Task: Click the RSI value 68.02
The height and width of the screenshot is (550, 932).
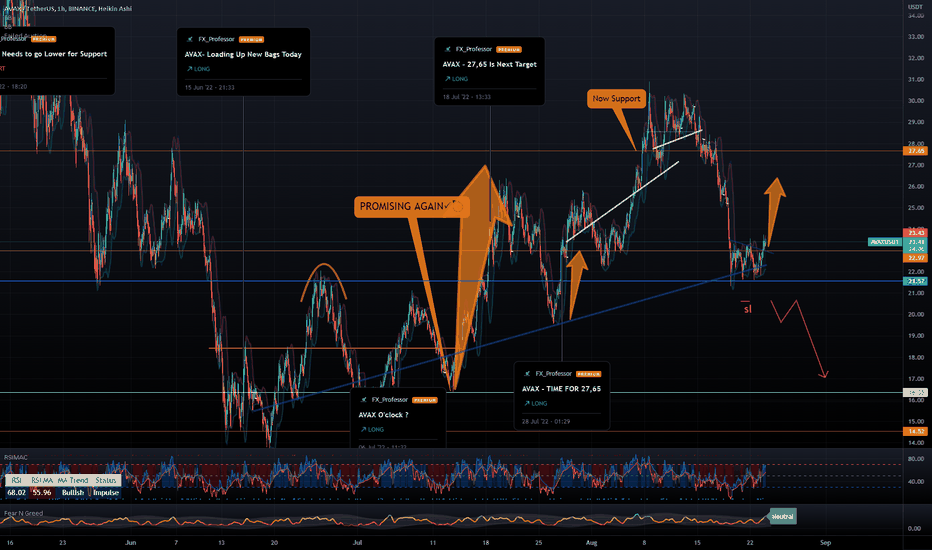Action: point(16,492)
